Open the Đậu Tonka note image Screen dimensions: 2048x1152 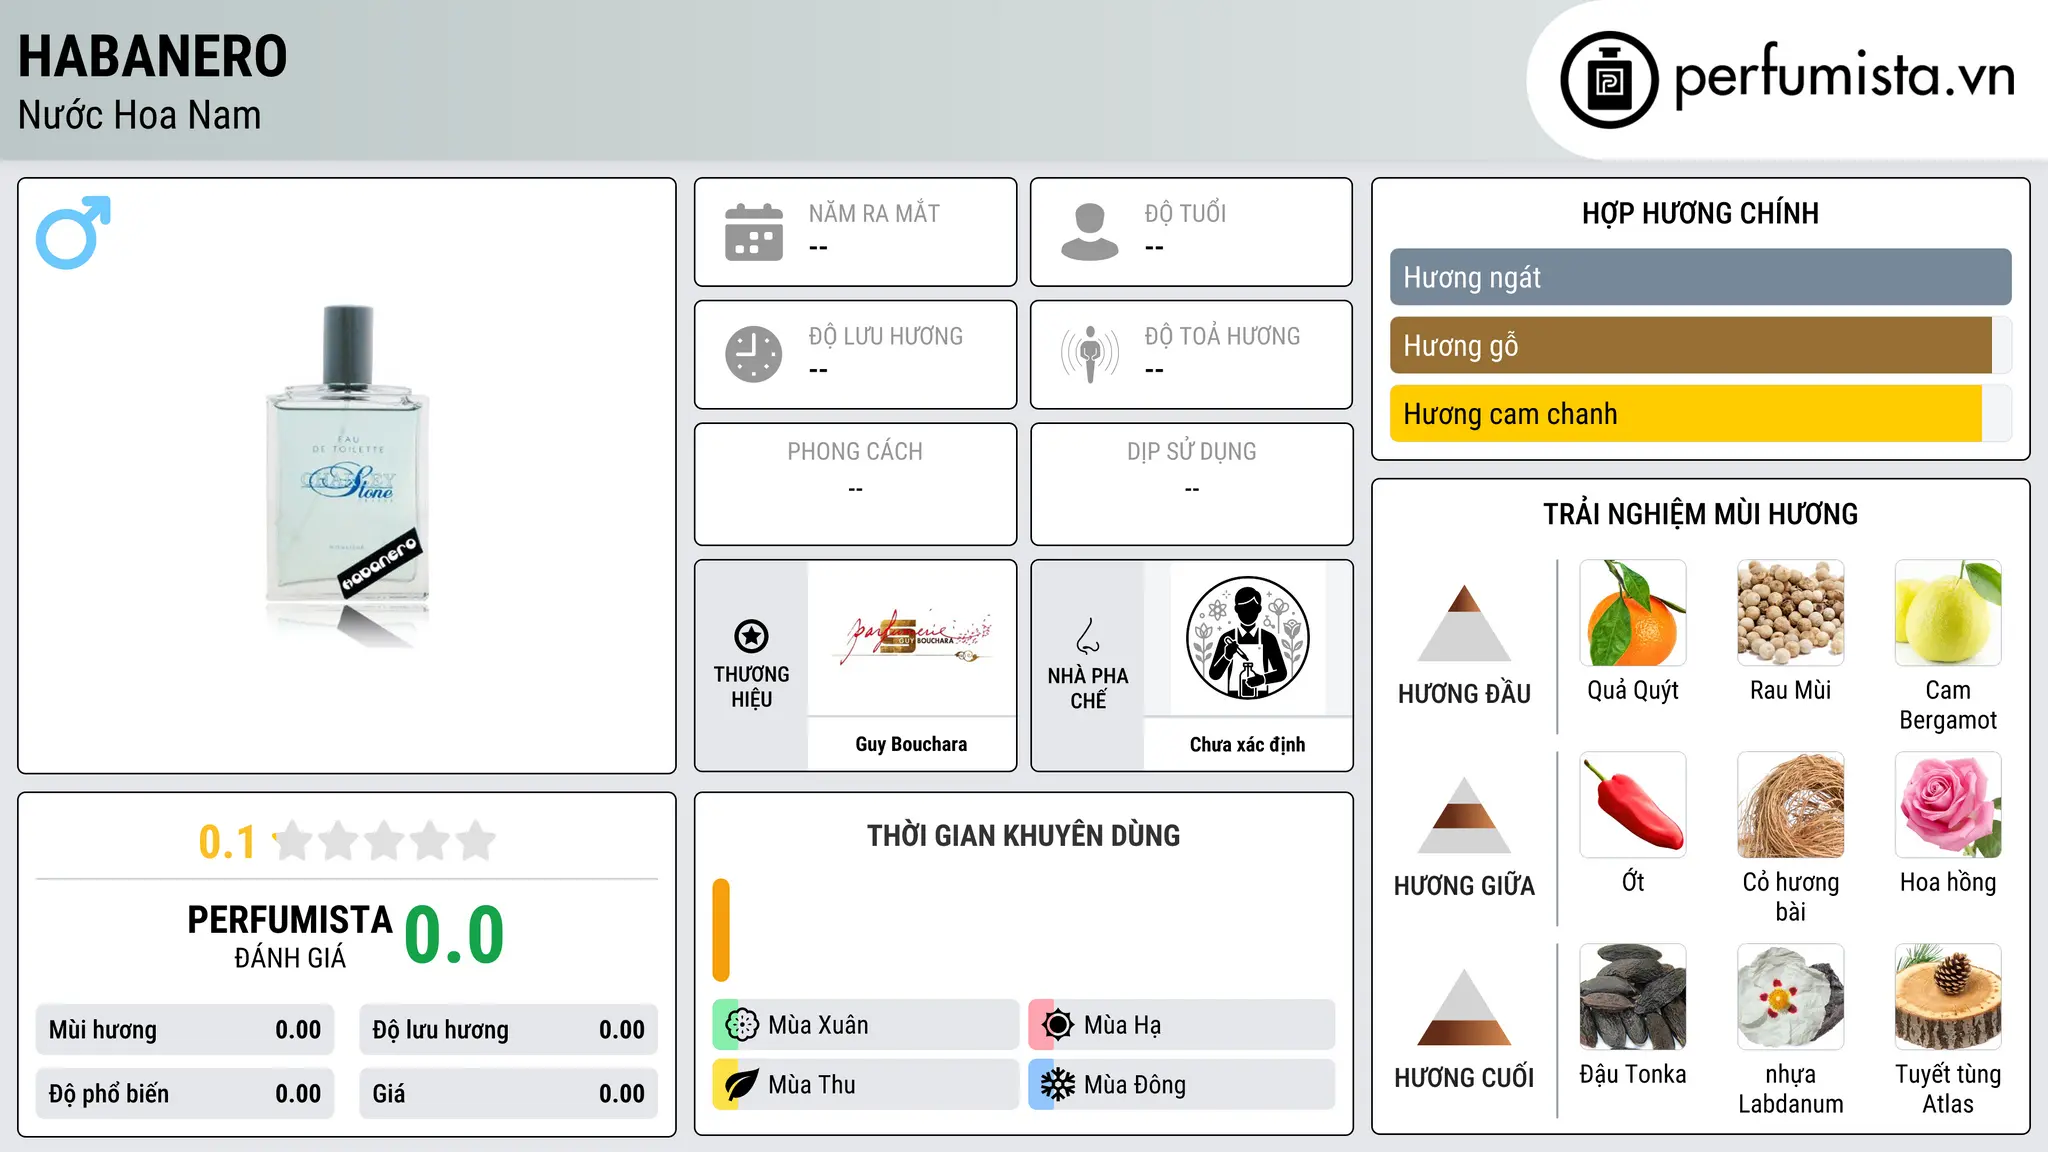click(x=1633, y=997)
